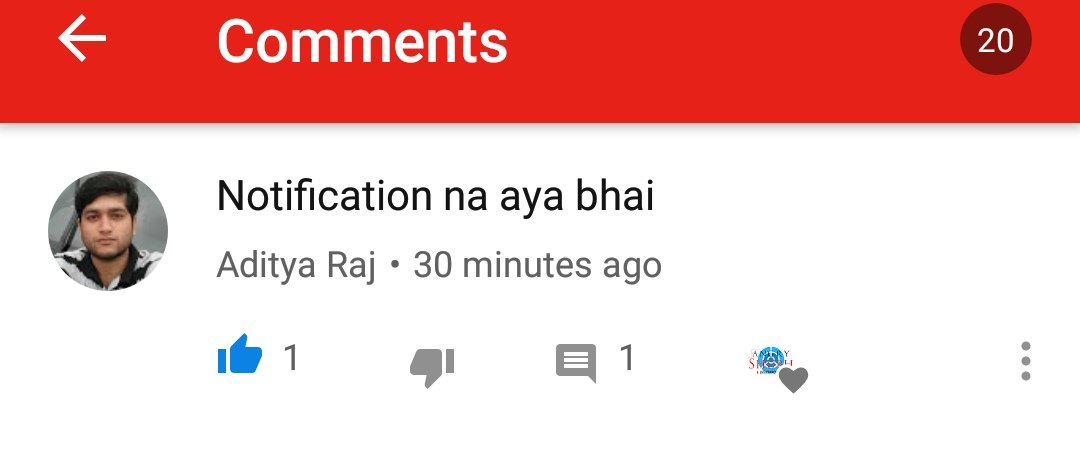Open Aditya Raj's profile picture
This screenshot has height=453, width=1080.
click(108, 231)
